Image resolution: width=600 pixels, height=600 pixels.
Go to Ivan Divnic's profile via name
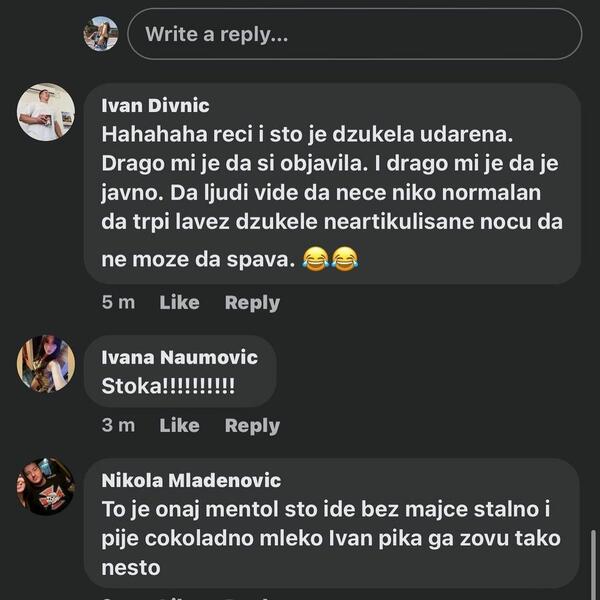click(x=156, y=106)
